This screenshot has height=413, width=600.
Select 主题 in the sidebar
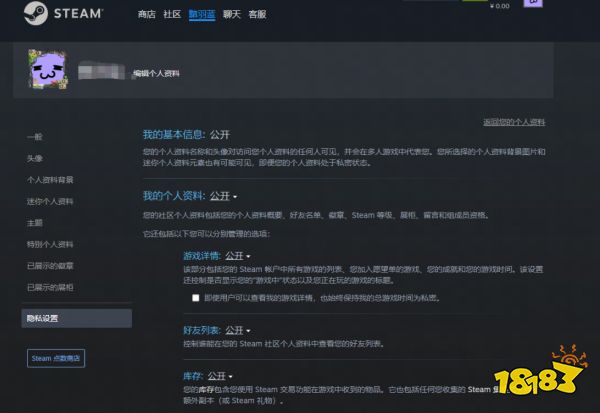[x=35, y=223]
